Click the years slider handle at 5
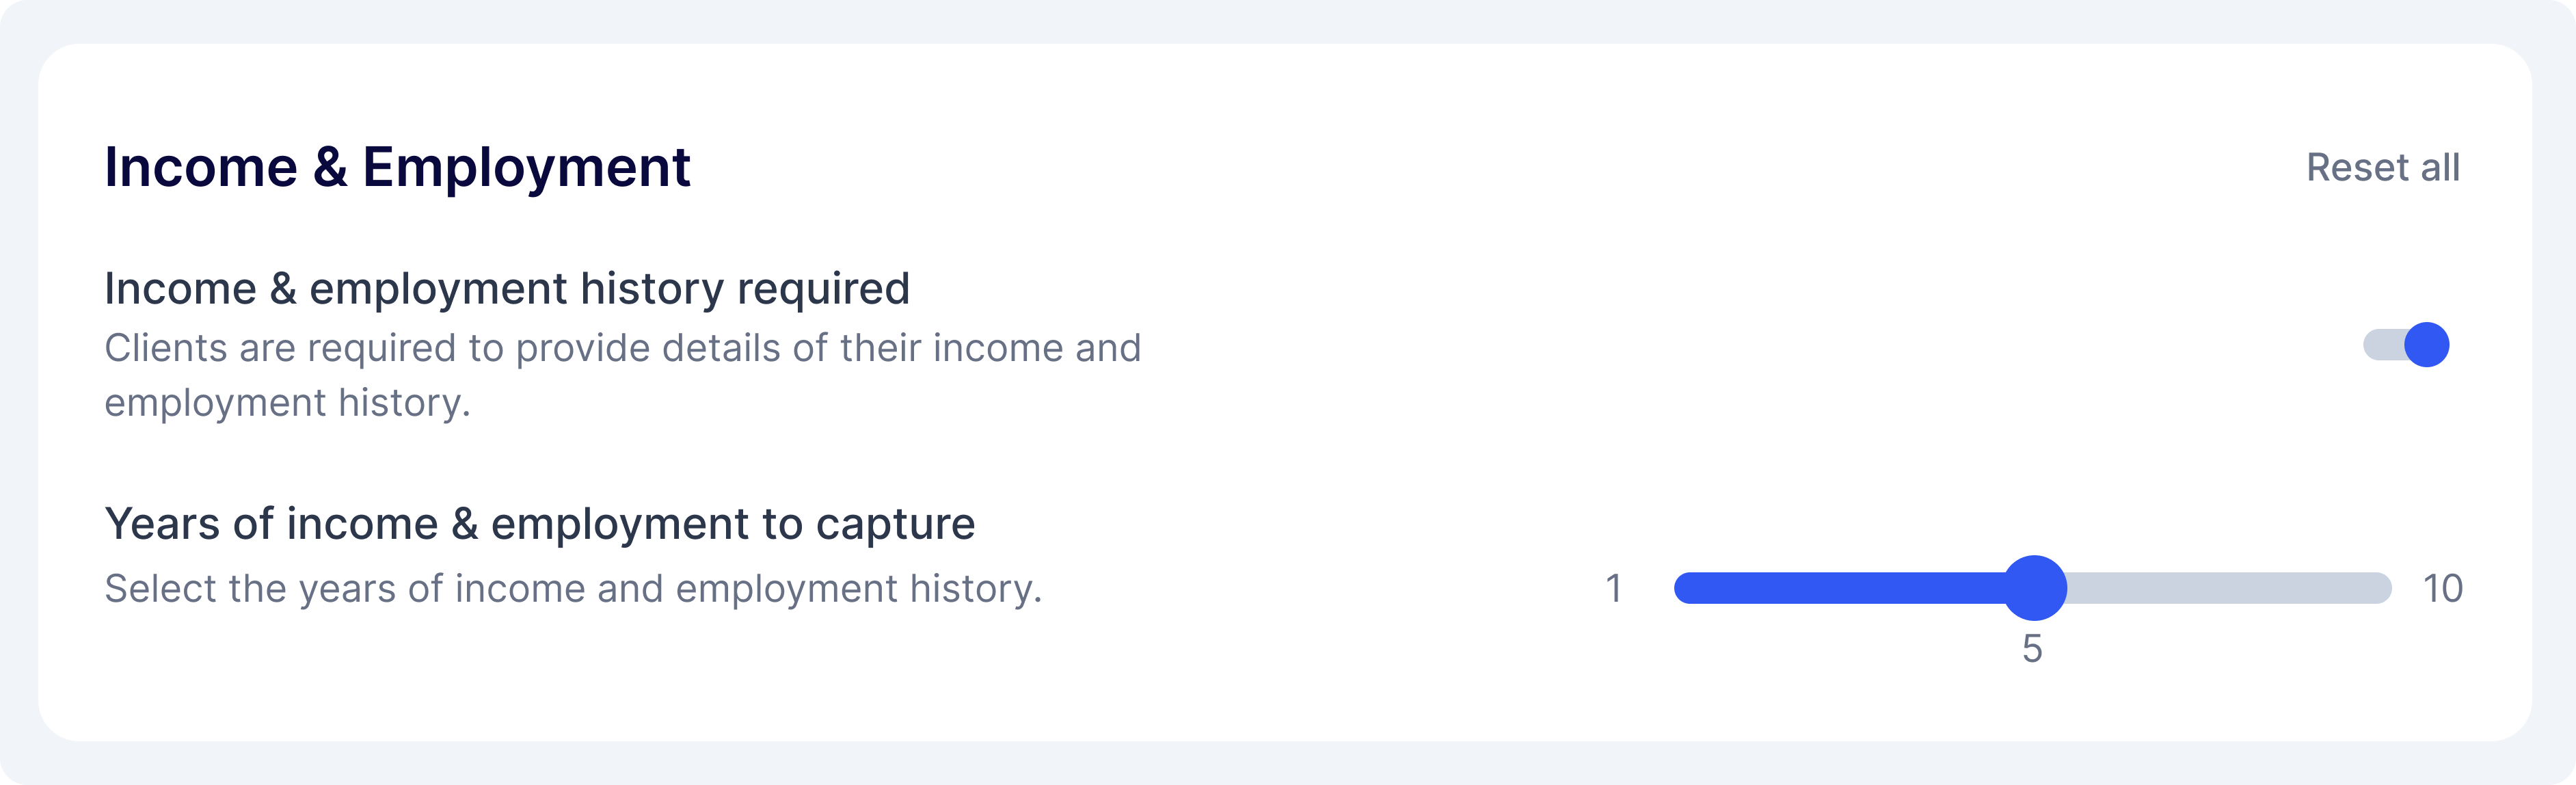This screenshot has height=785, width=2576. pyautogui.click(x=2034, y=588)
